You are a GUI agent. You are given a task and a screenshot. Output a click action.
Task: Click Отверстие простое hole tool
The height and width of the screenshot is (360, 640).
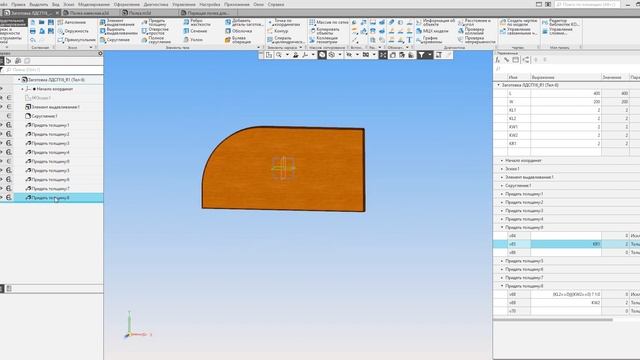coord(155,31)
